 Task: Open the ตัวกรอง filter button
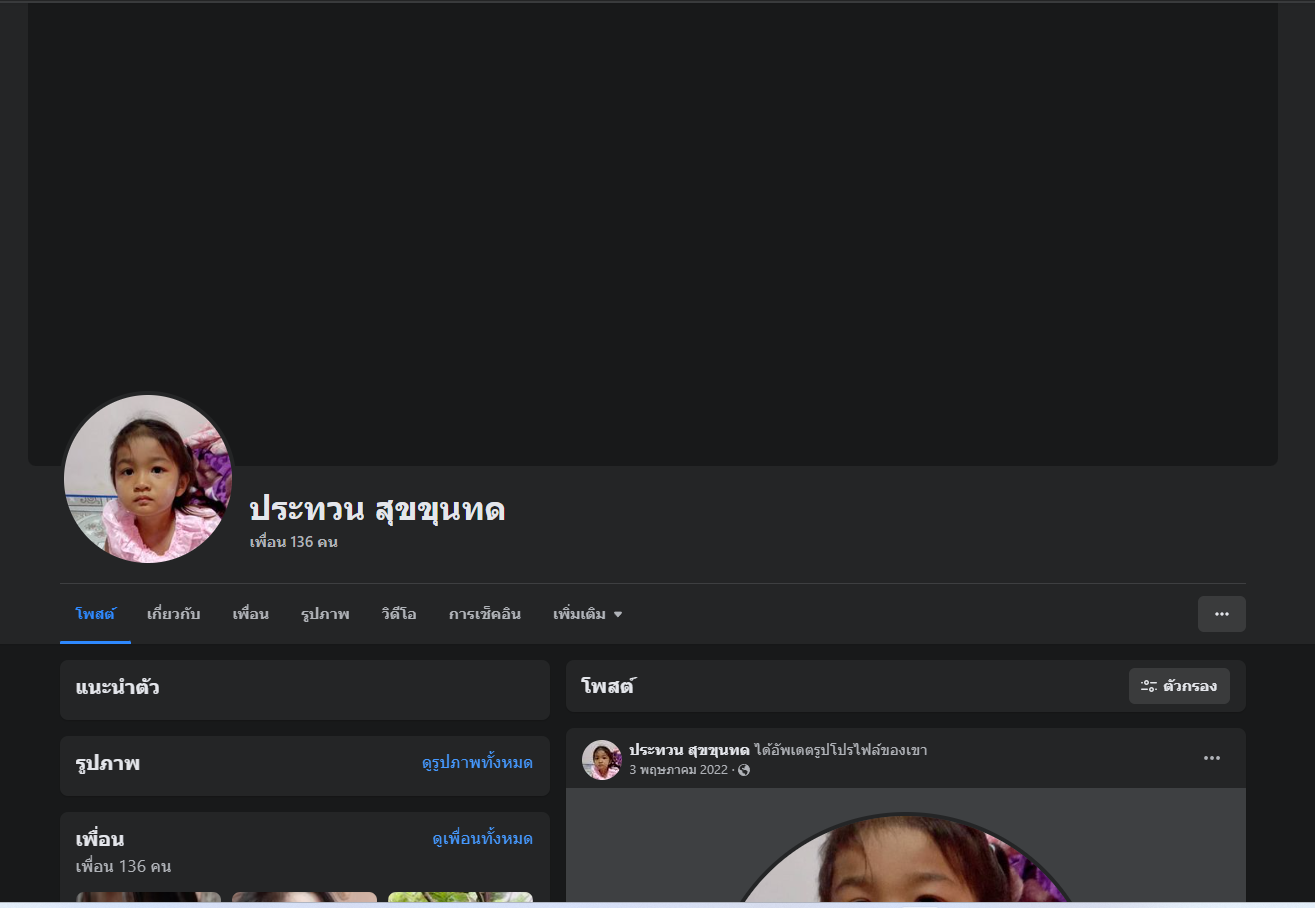pyautogui.click(x=1179, y=686)
